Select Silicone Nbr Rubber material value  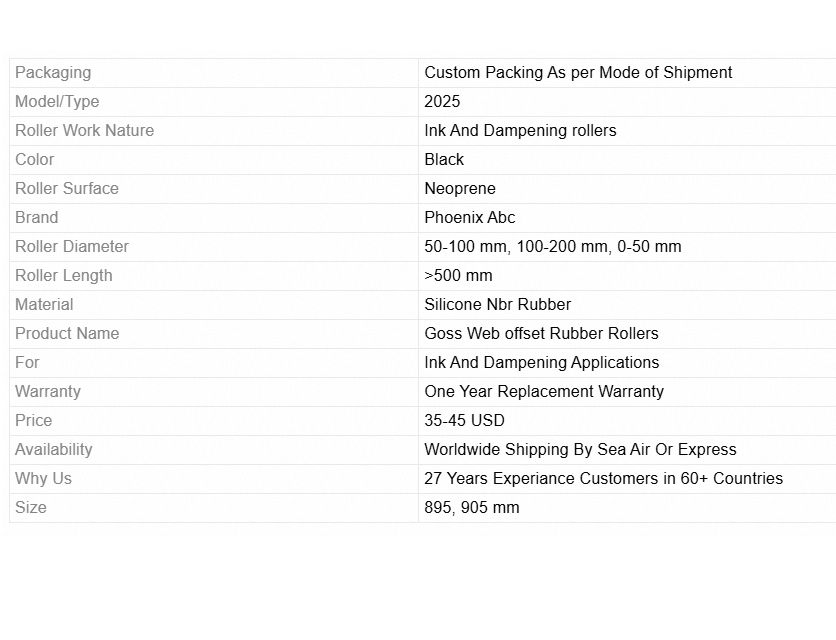coord(498,304)
